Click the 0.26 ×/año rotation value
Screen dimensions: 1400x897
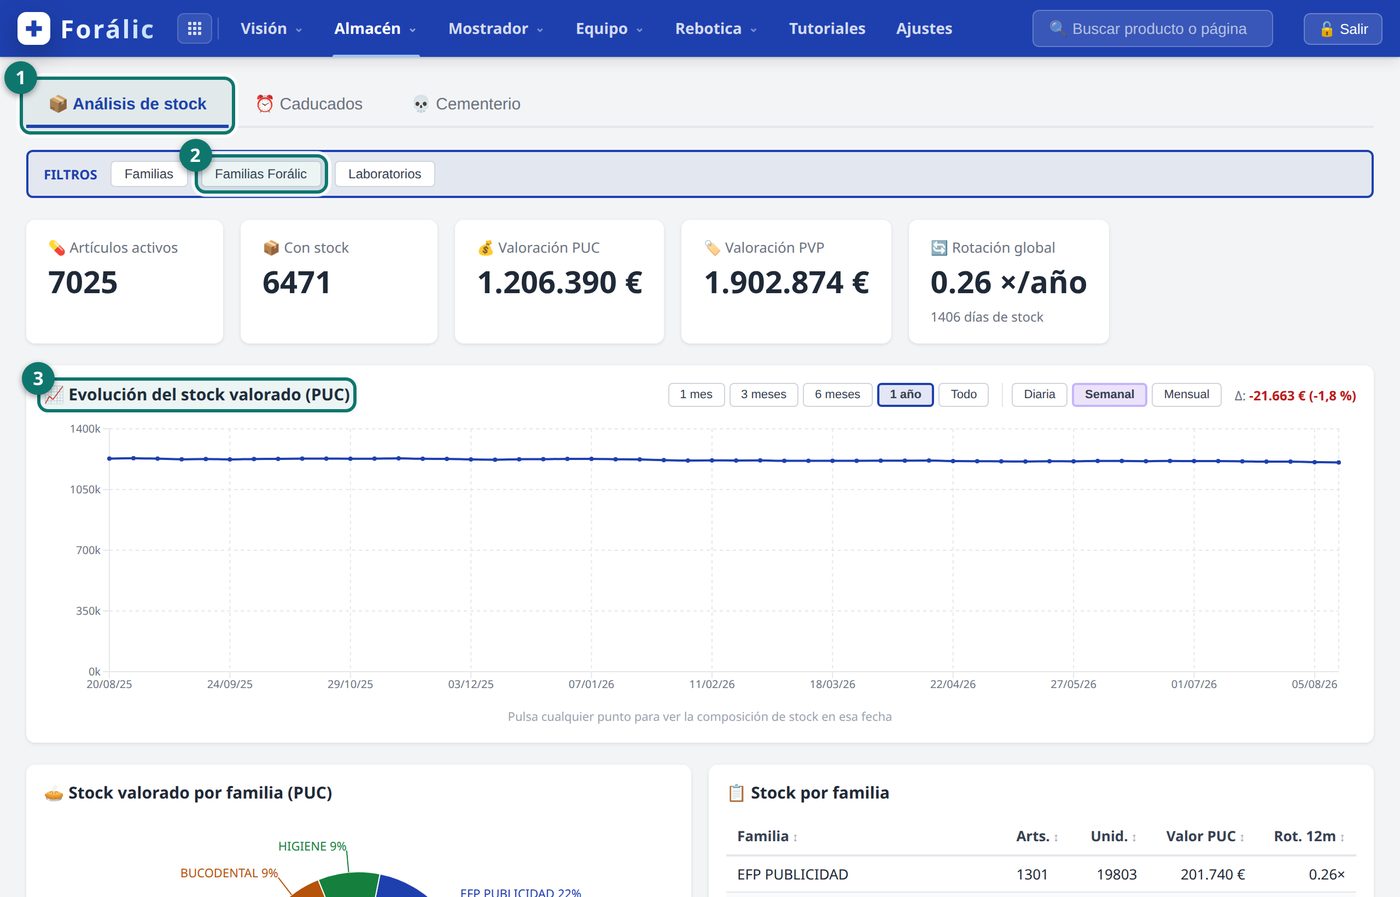[1009, 283]
